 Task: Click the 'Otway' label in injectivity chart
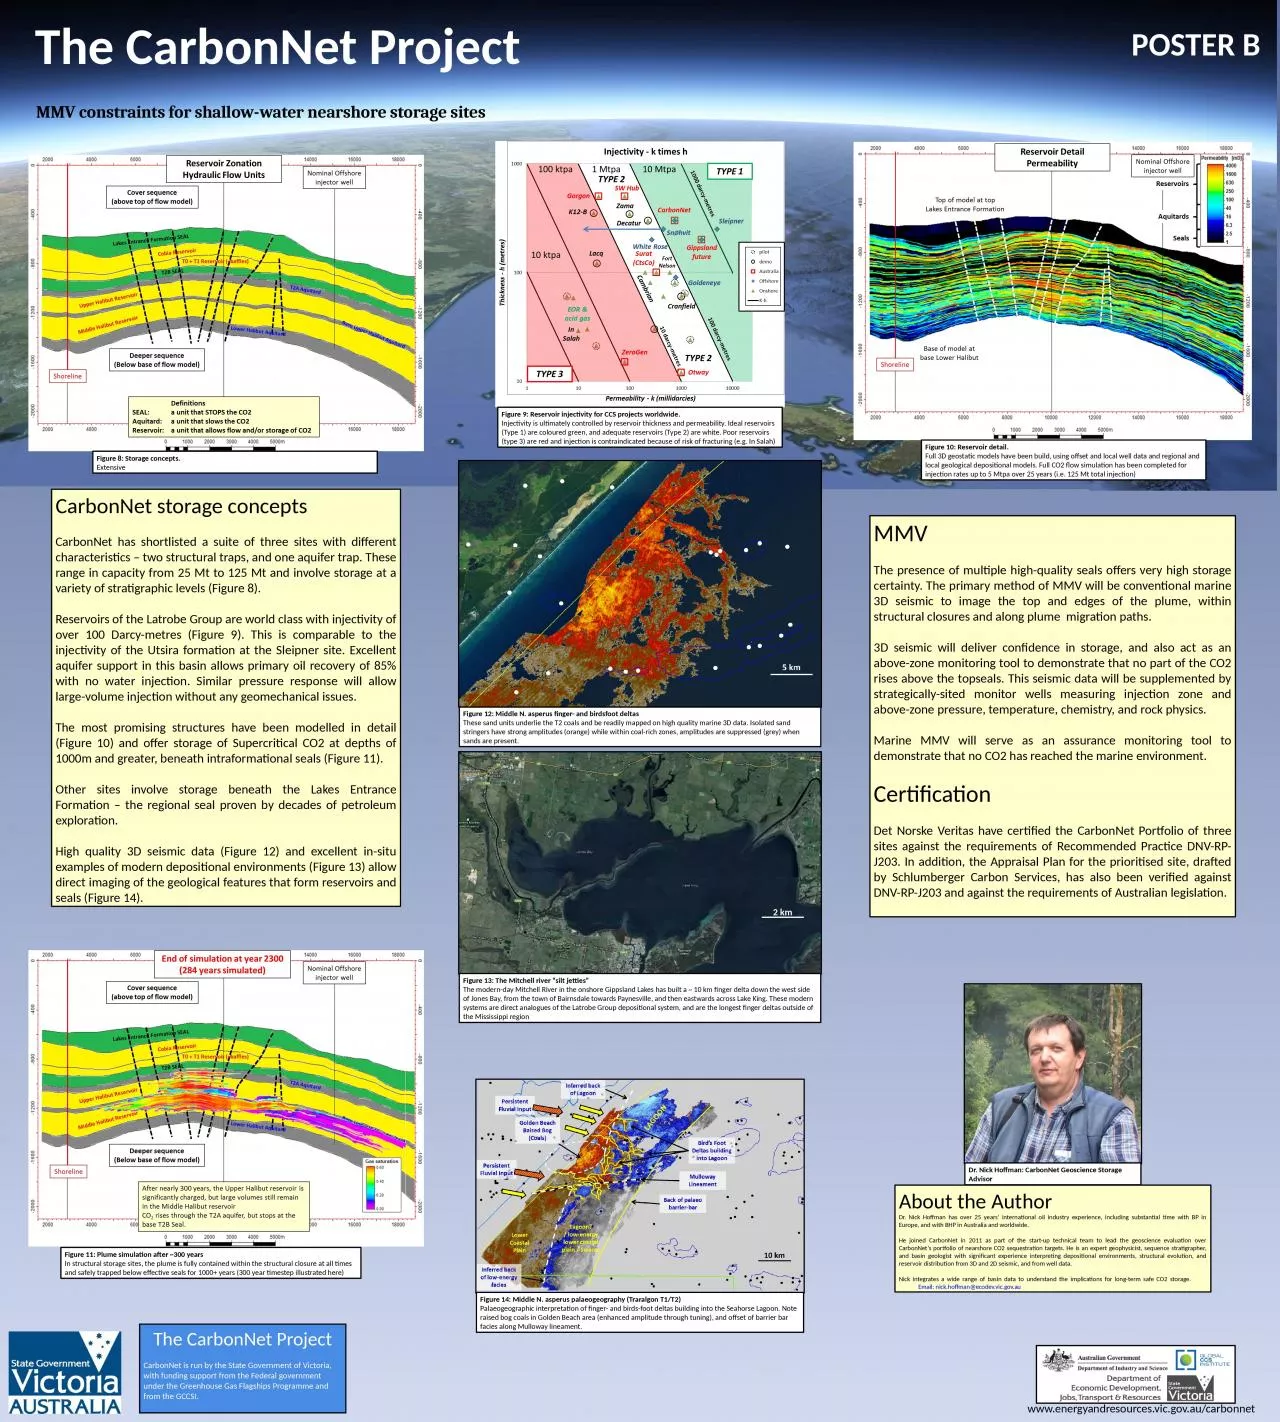698,372
